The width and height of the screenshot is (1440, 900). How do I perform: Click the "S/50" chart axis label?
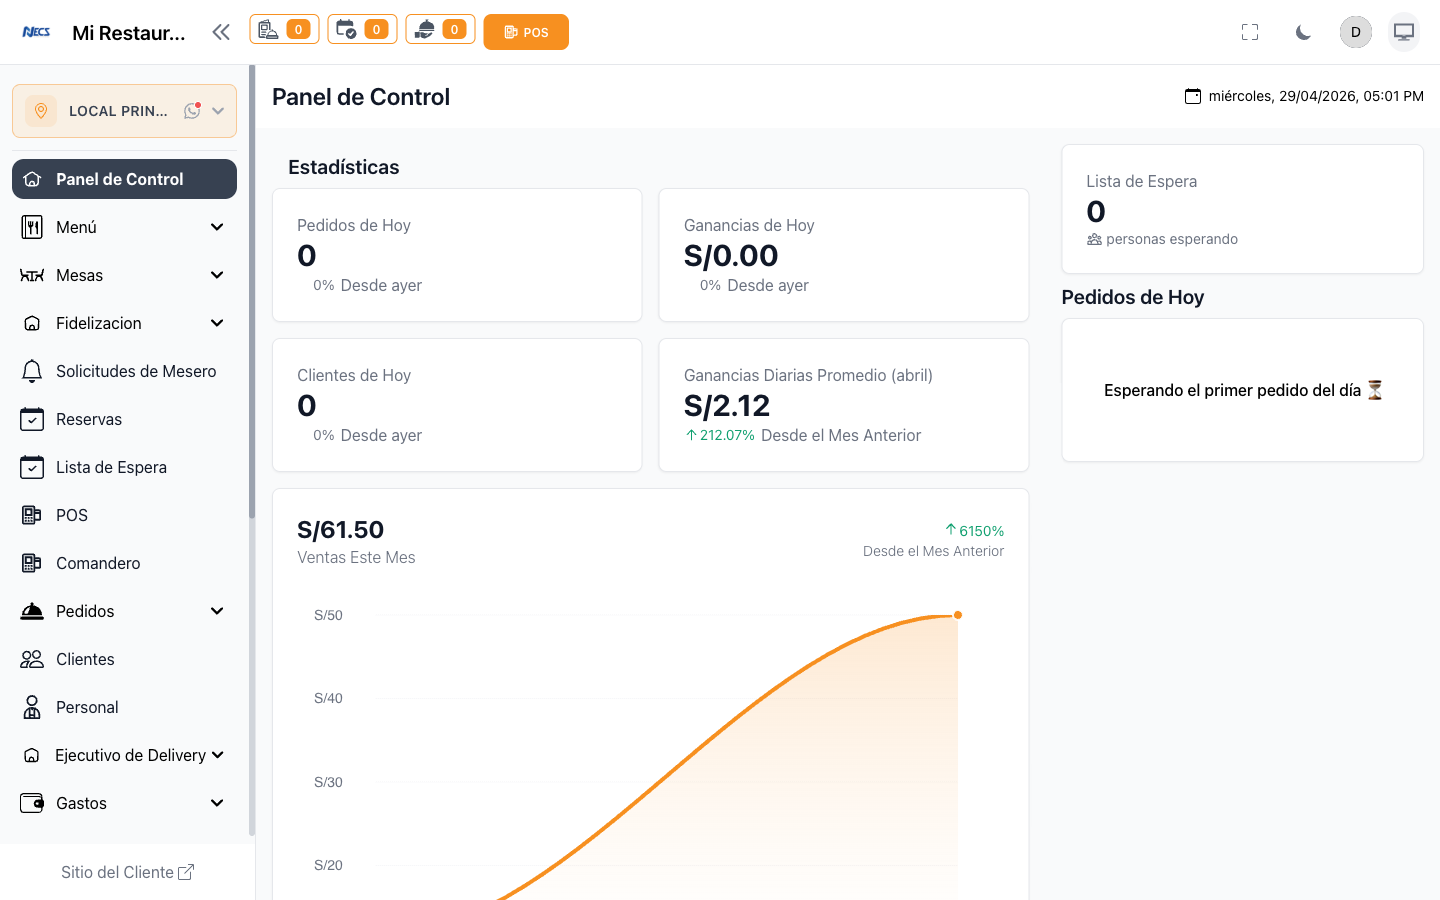pos(328,615)
